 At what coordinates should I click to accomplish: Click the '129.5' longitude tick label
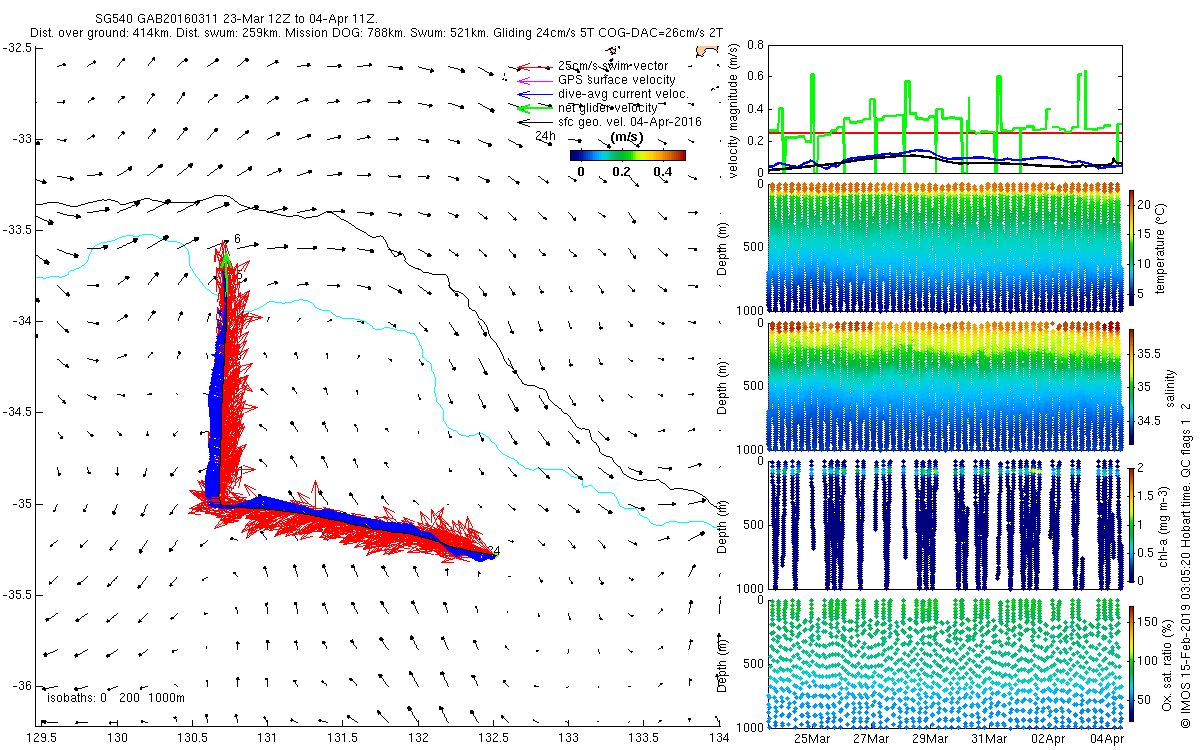pos(42,738)
